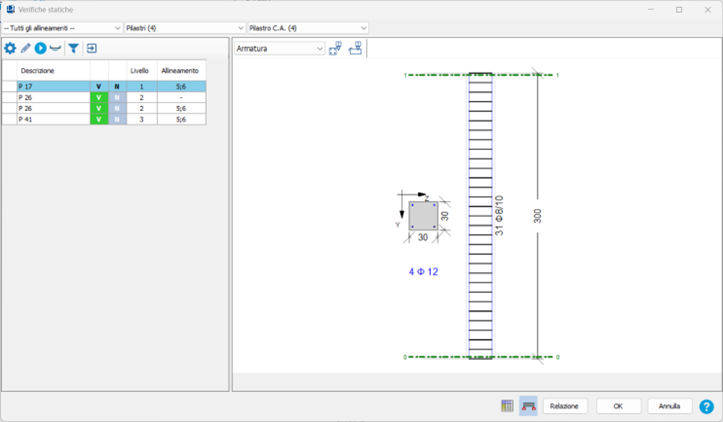The width and height of the screenshot is (723, 422).
Task: Toggle the green V cell for P 41
Action: pos(99,119)
